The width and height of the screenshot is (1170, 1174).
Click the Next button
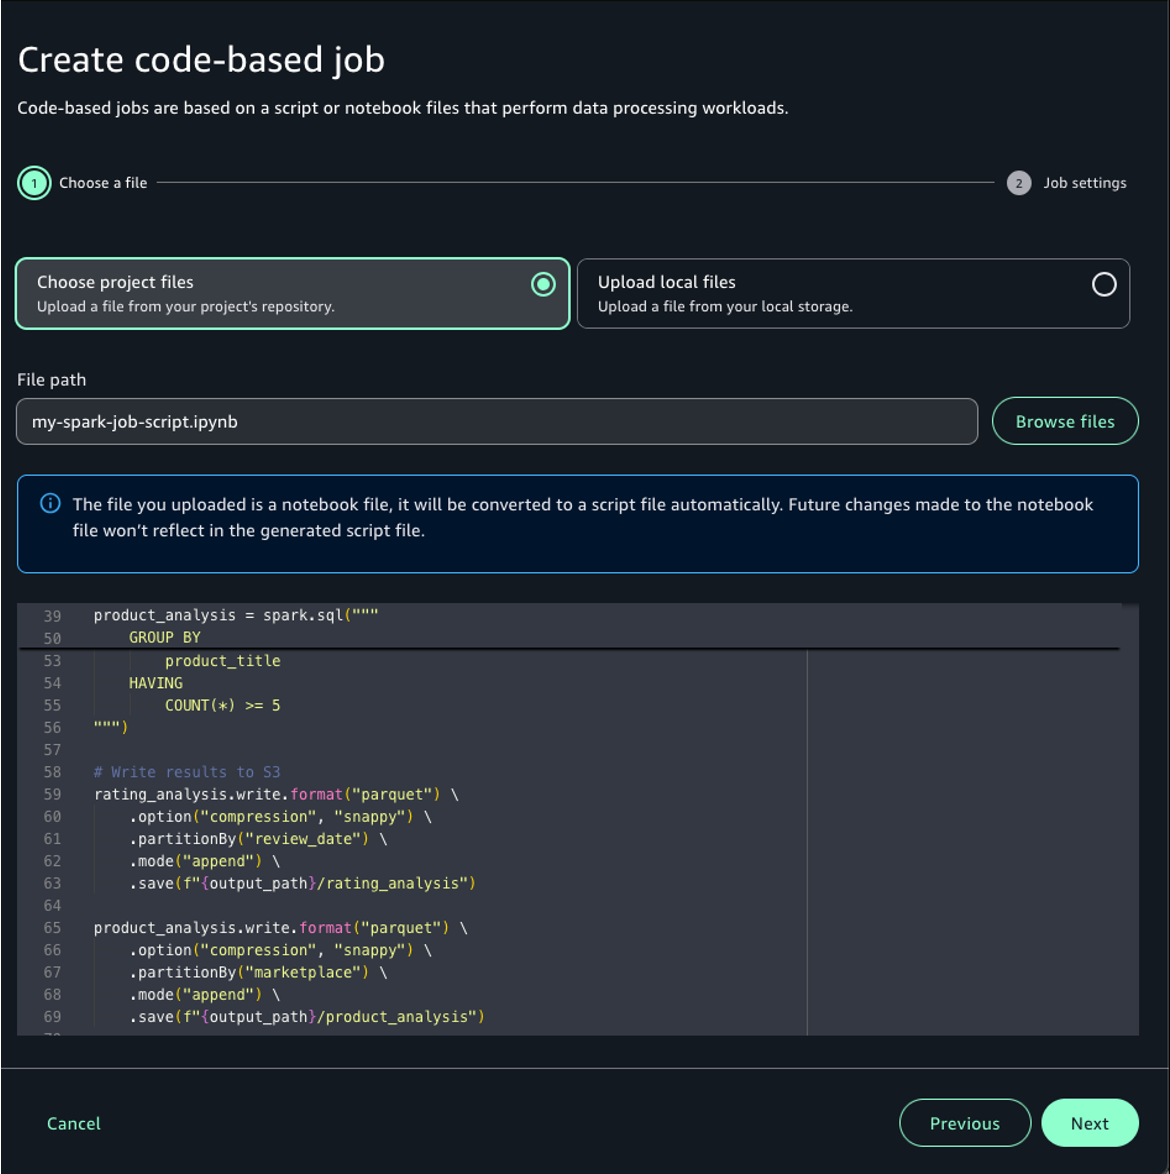[x=1089, y=1123]
